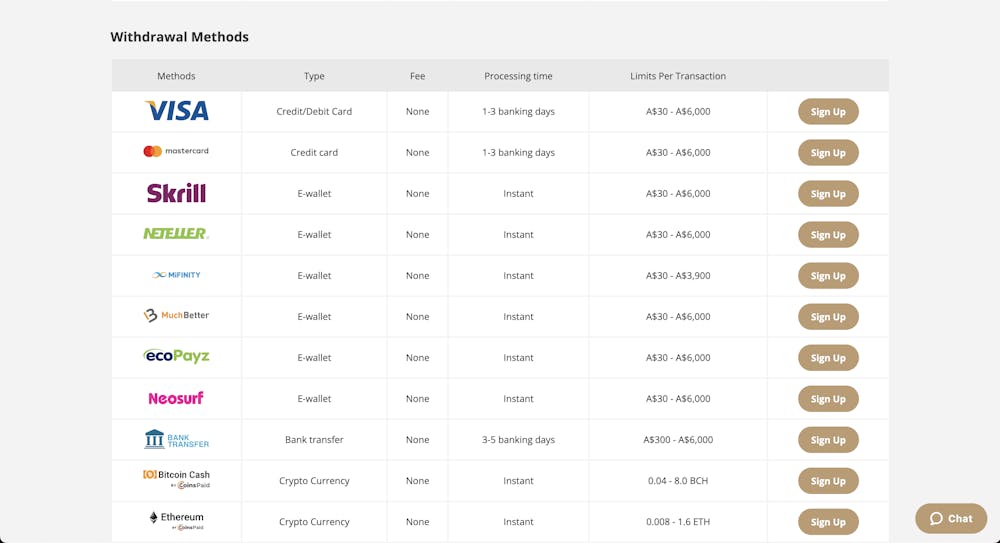Sign up in the MiFinity row

(828, 276)
